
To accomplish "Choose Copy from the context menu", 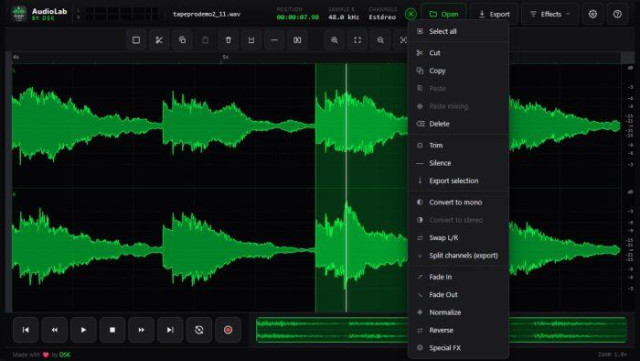I will click(x=458, y=71).
